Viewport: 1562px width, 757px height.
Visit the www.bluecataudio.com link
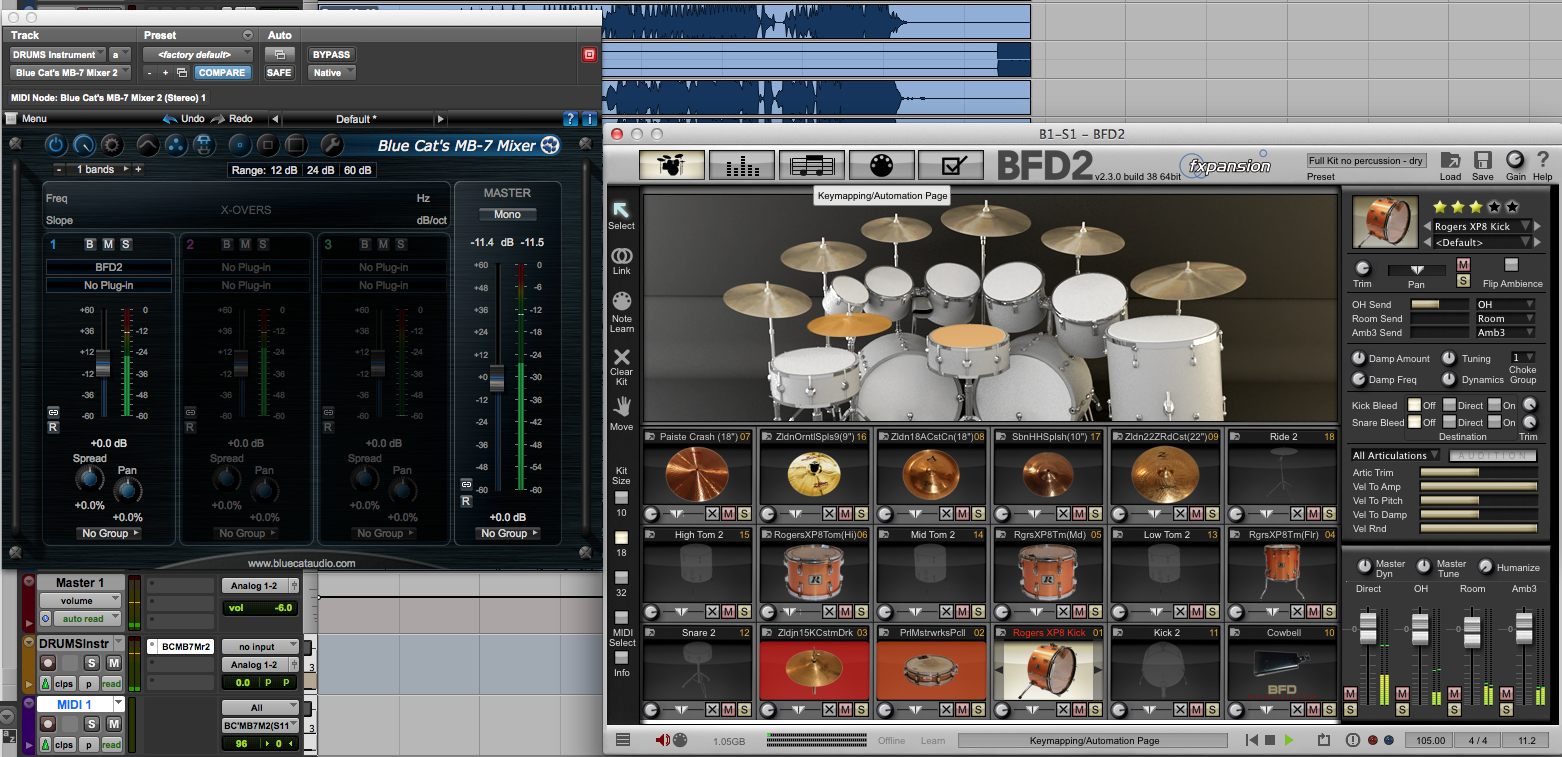tap(301, 563)
